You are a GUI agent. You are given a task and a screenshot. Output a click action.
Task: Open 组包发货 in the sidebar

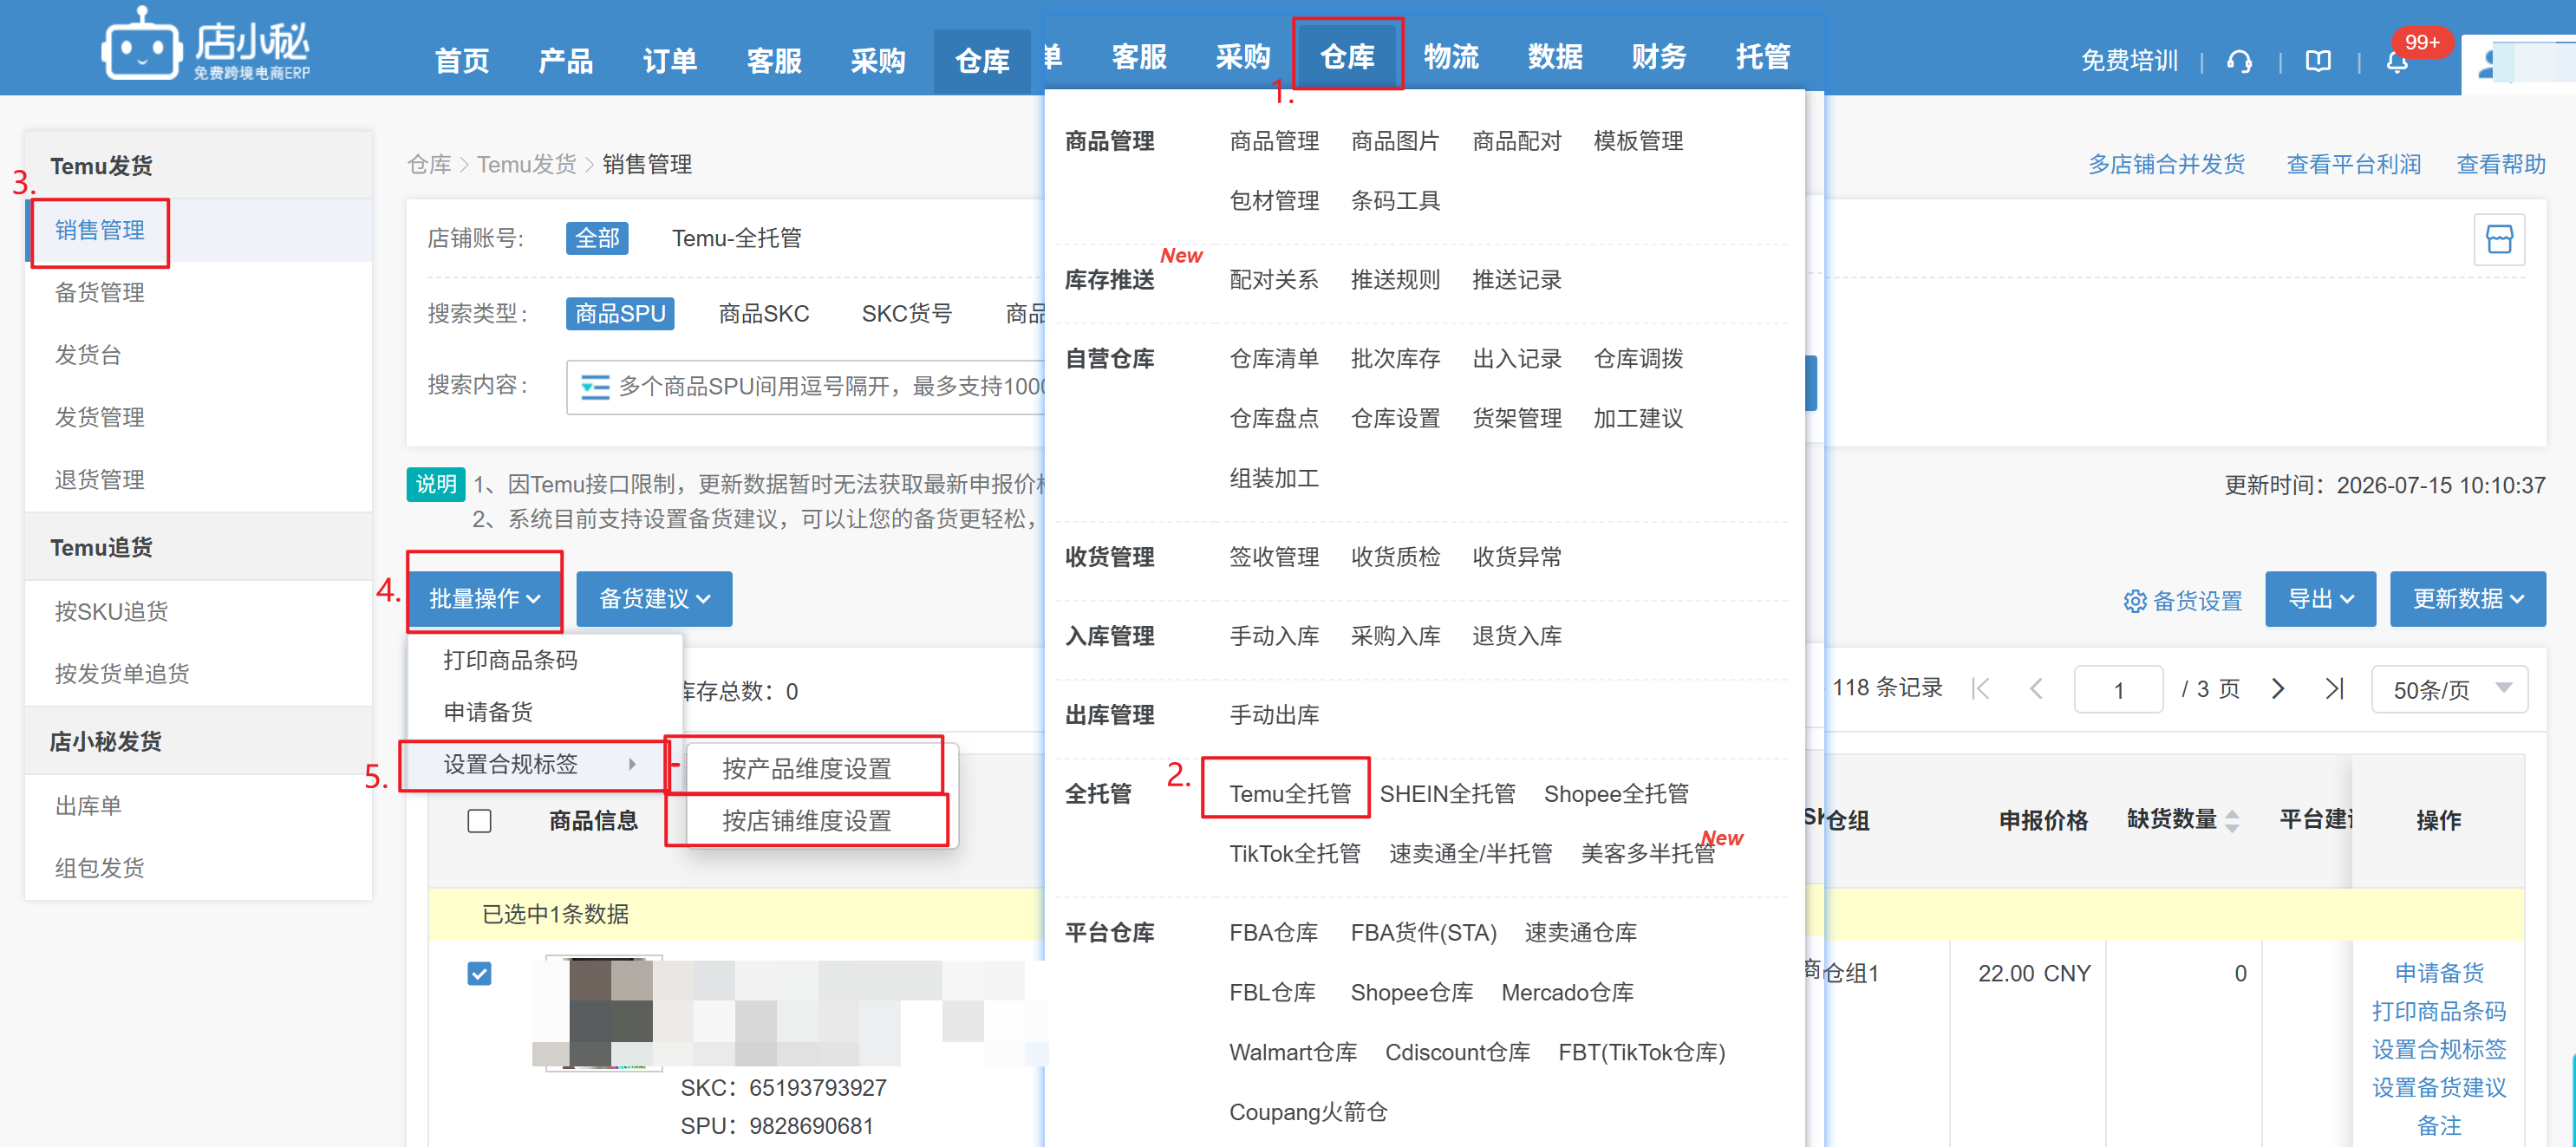(99, 867)
